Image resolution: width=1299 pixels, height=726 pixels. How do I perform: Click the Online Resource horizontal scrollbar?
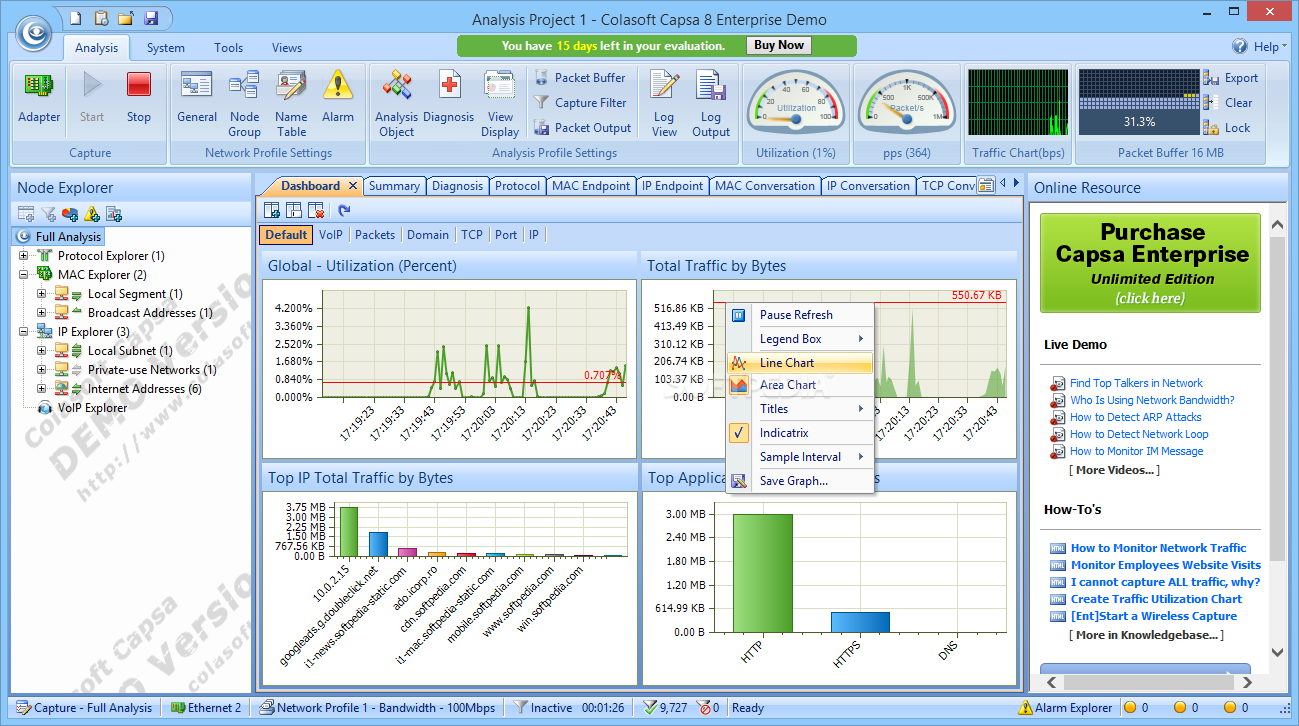(1147, 683)
